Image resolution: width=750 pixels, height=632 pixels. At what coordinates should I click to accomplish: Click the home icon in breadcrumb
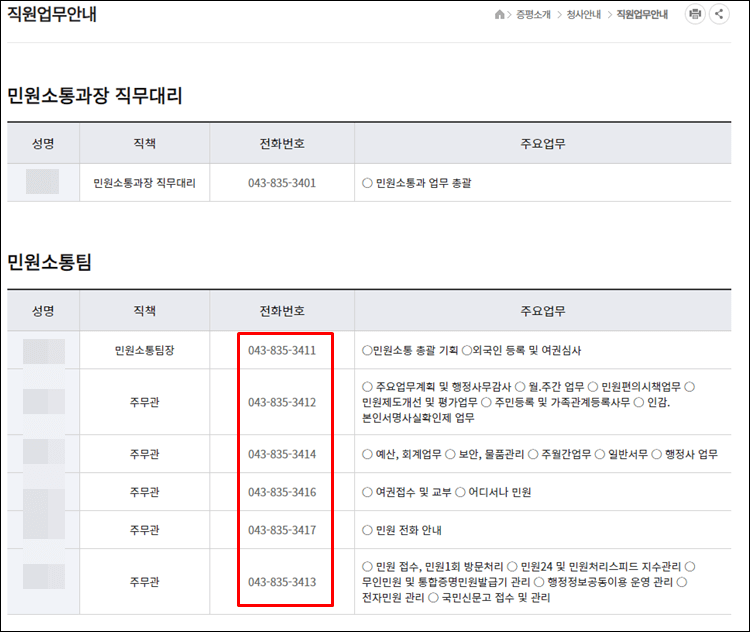499,14
